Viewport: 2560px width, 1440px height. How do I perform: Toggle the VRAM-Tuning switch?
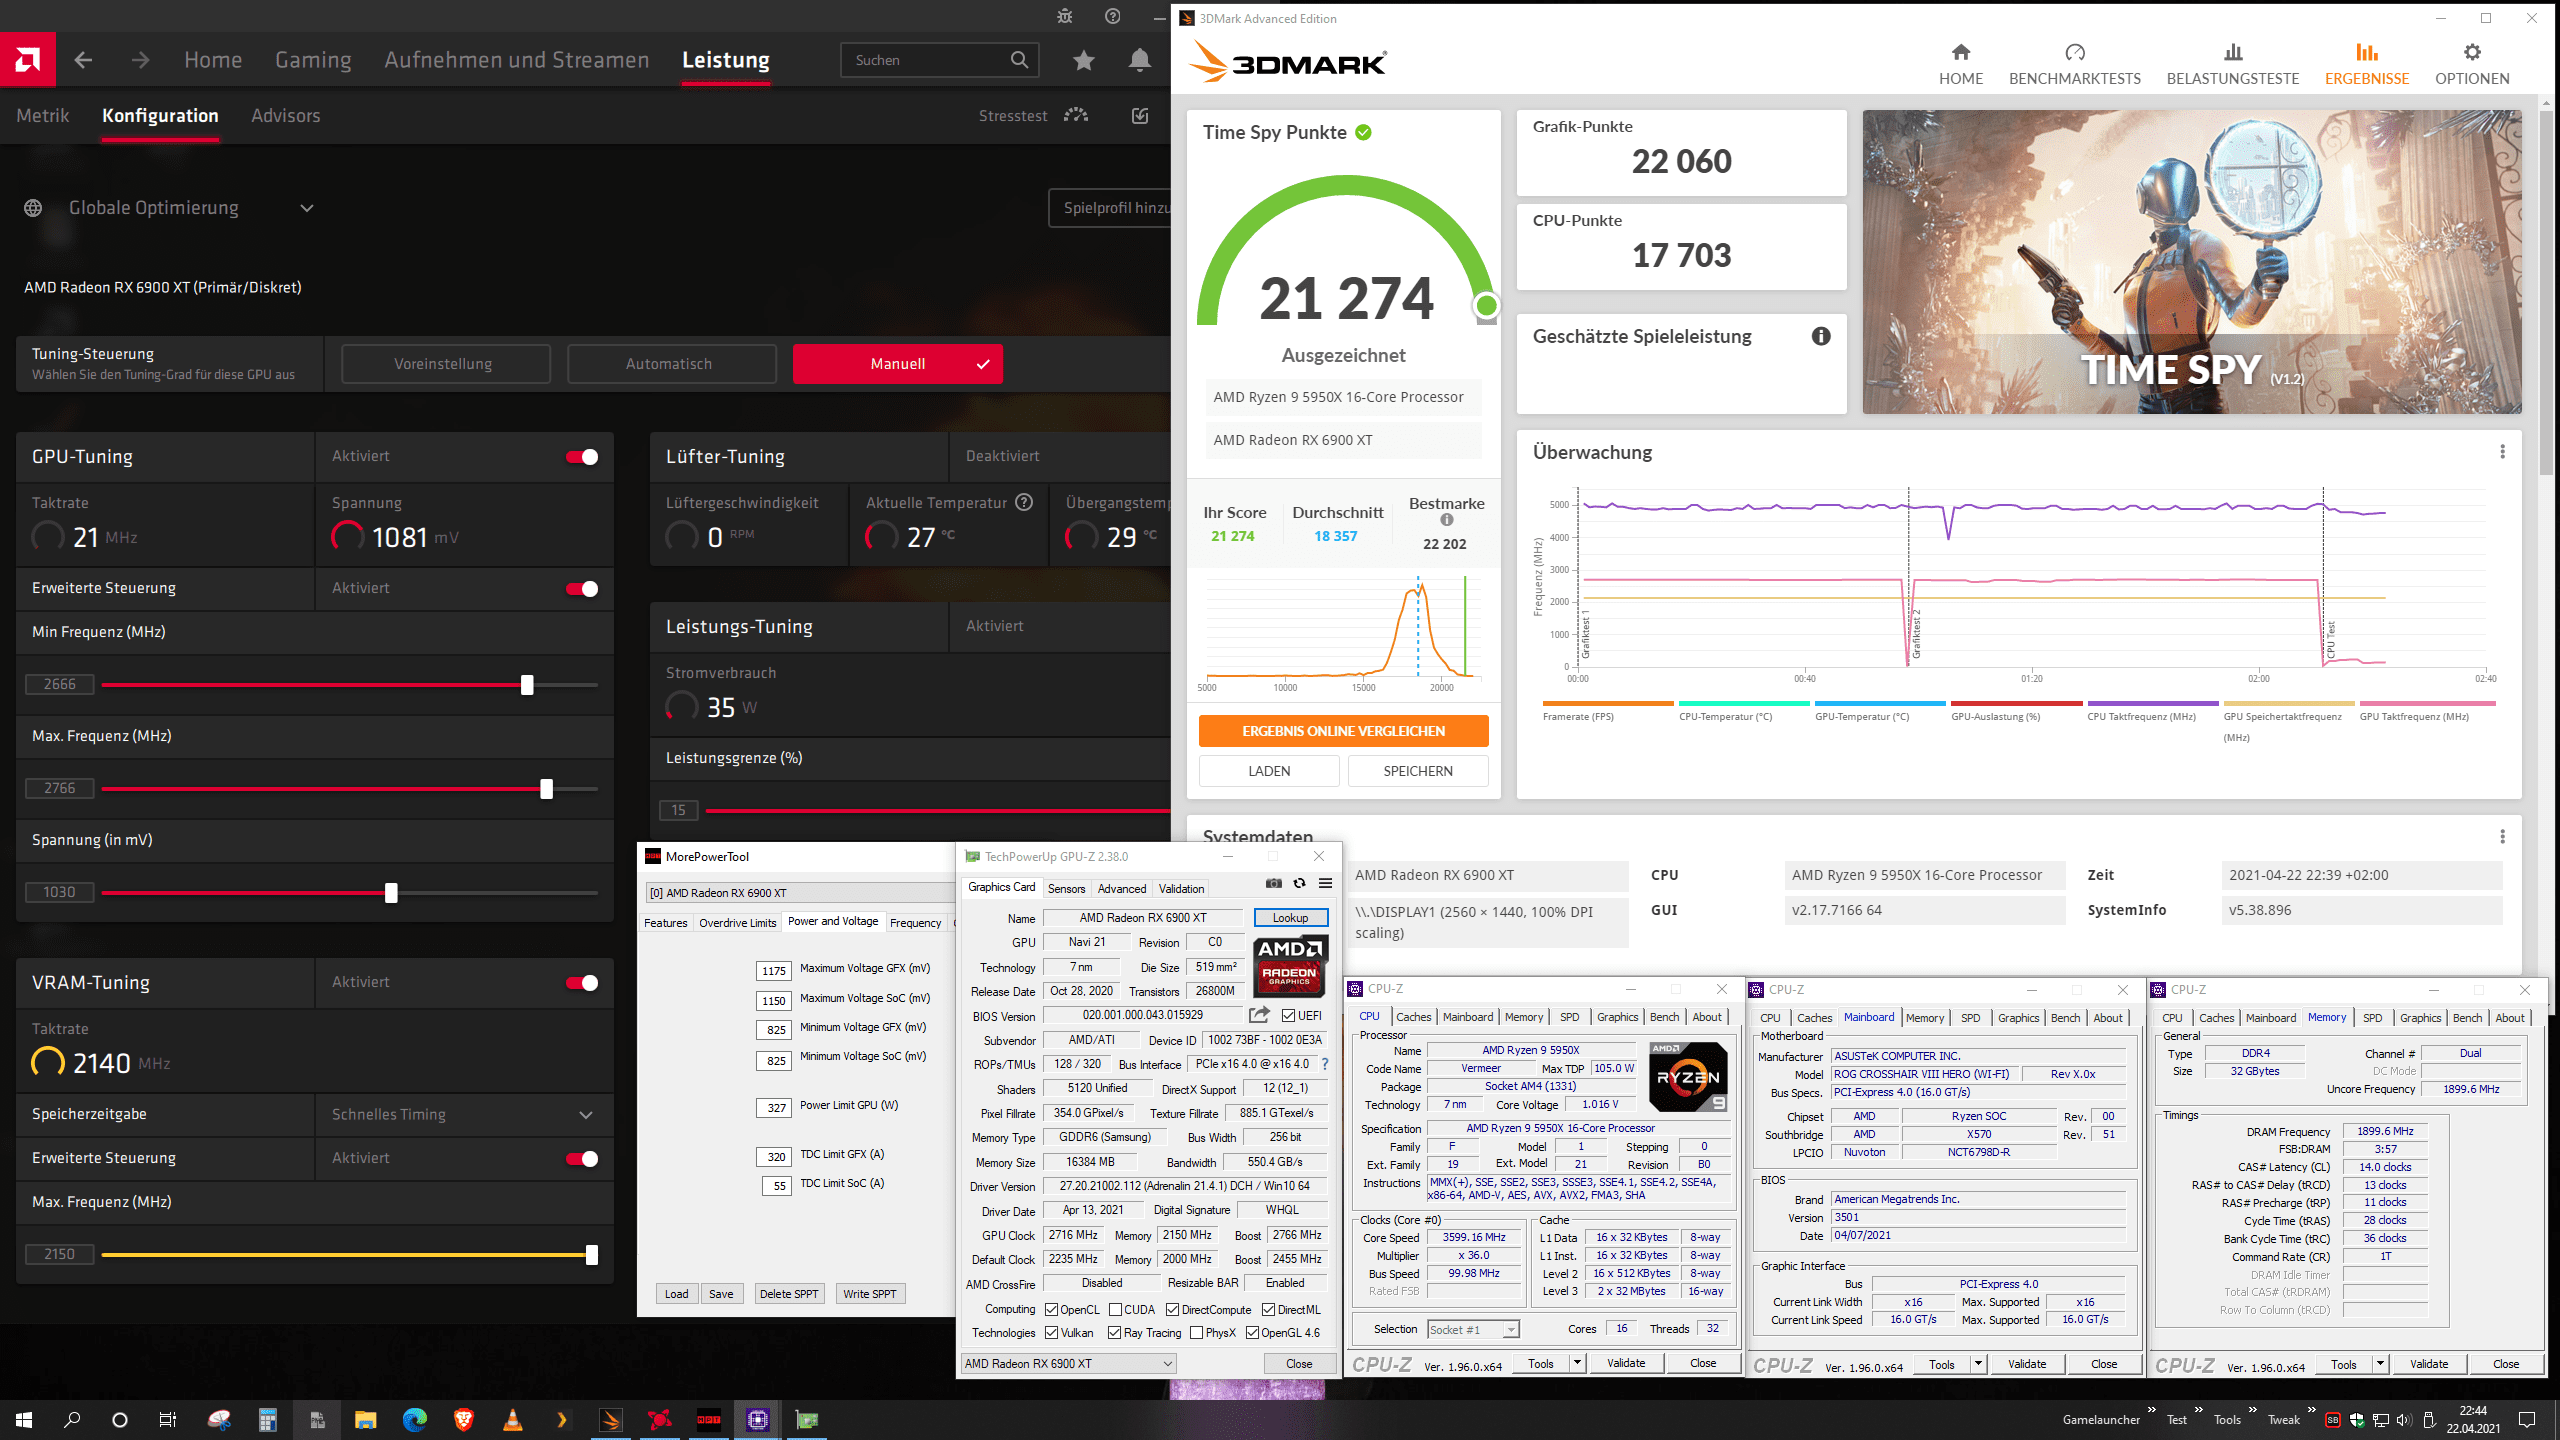click(x=582, y=983)
